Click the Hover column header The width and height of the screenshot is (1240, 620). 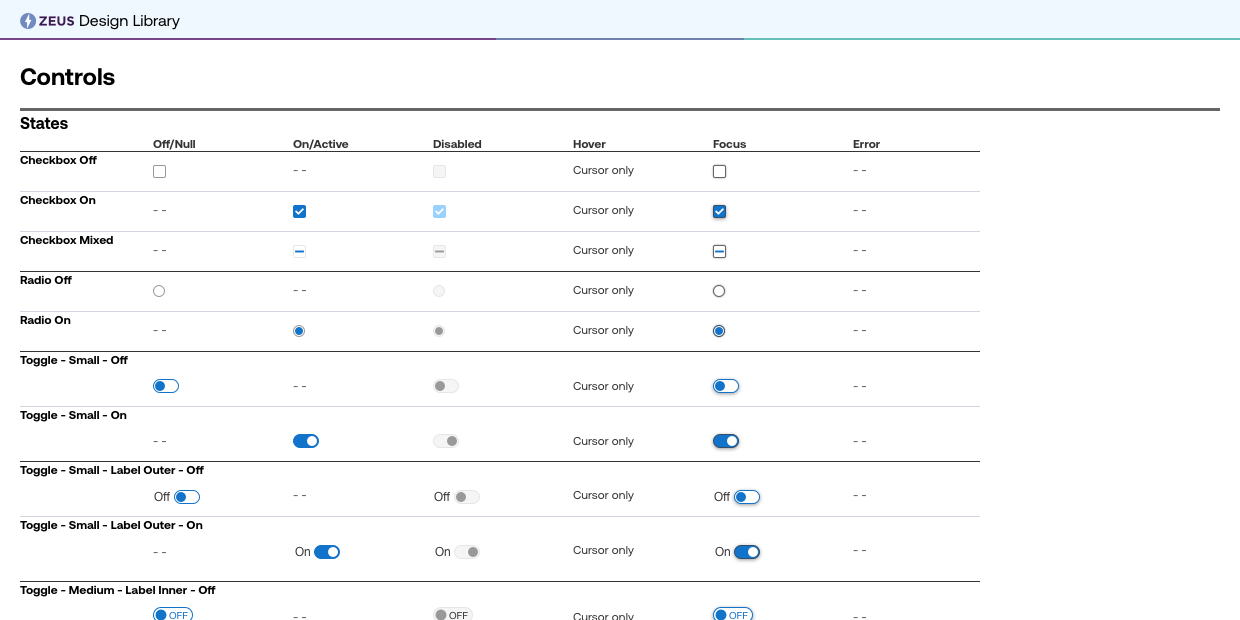point(590,144)
